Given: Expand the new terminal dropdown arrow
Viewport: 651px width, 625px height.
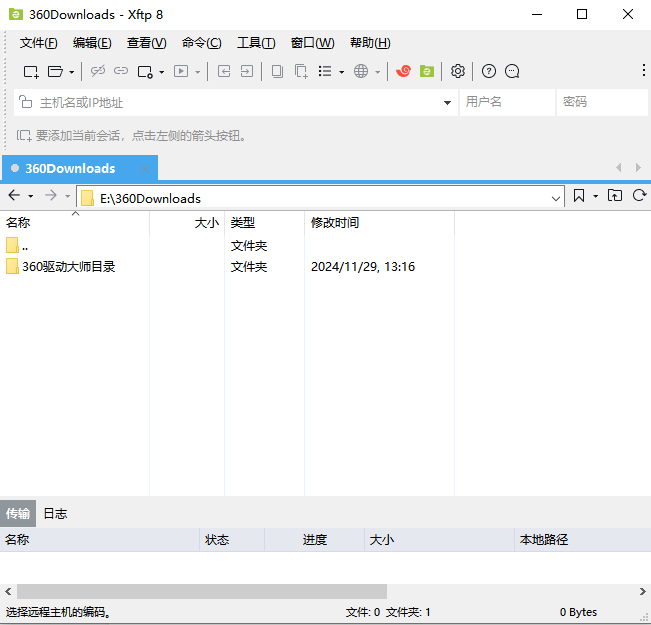Looking at the screenshot, I should coord(198,72).
